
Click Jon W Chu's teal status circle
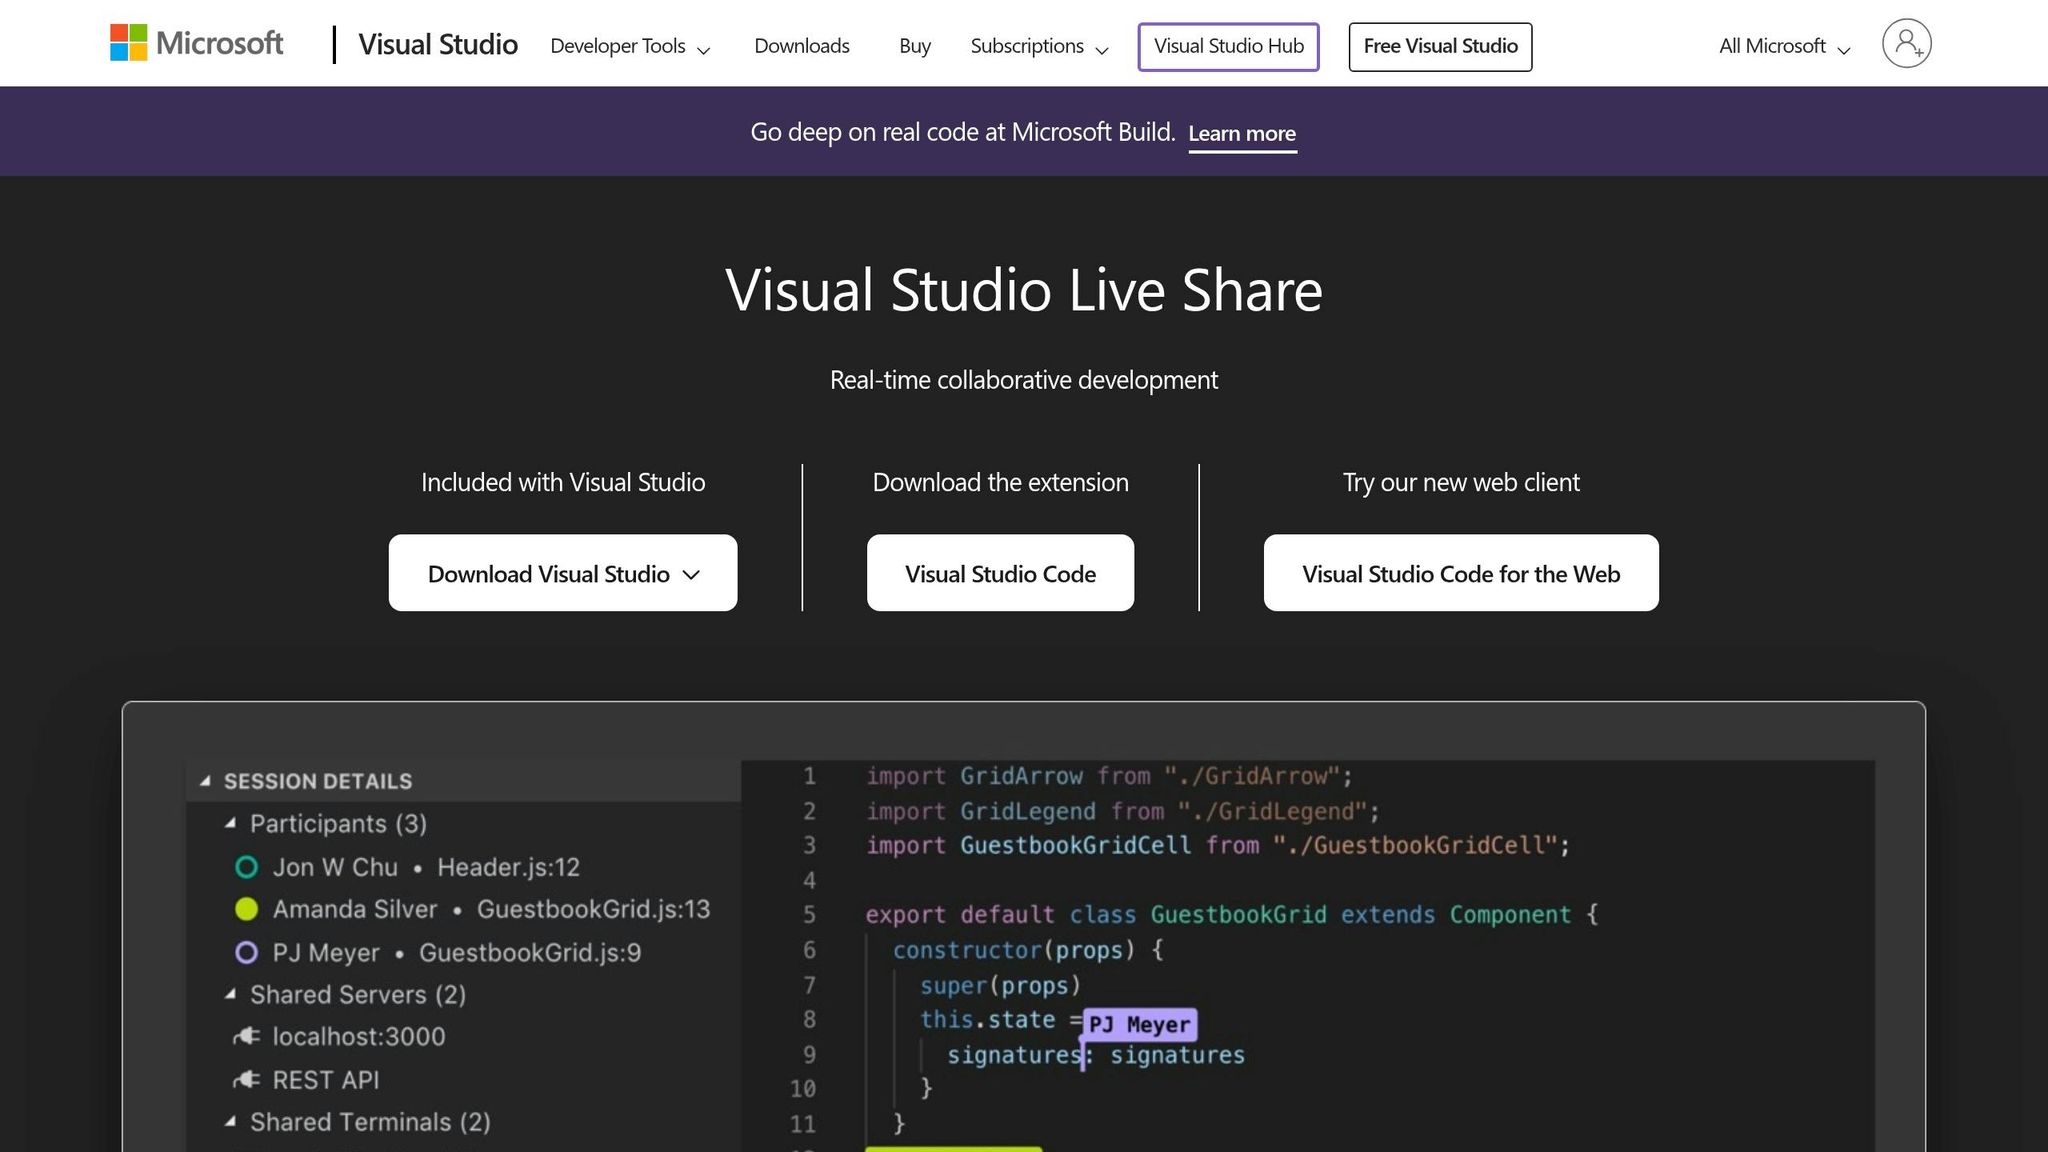coord(246,867)
